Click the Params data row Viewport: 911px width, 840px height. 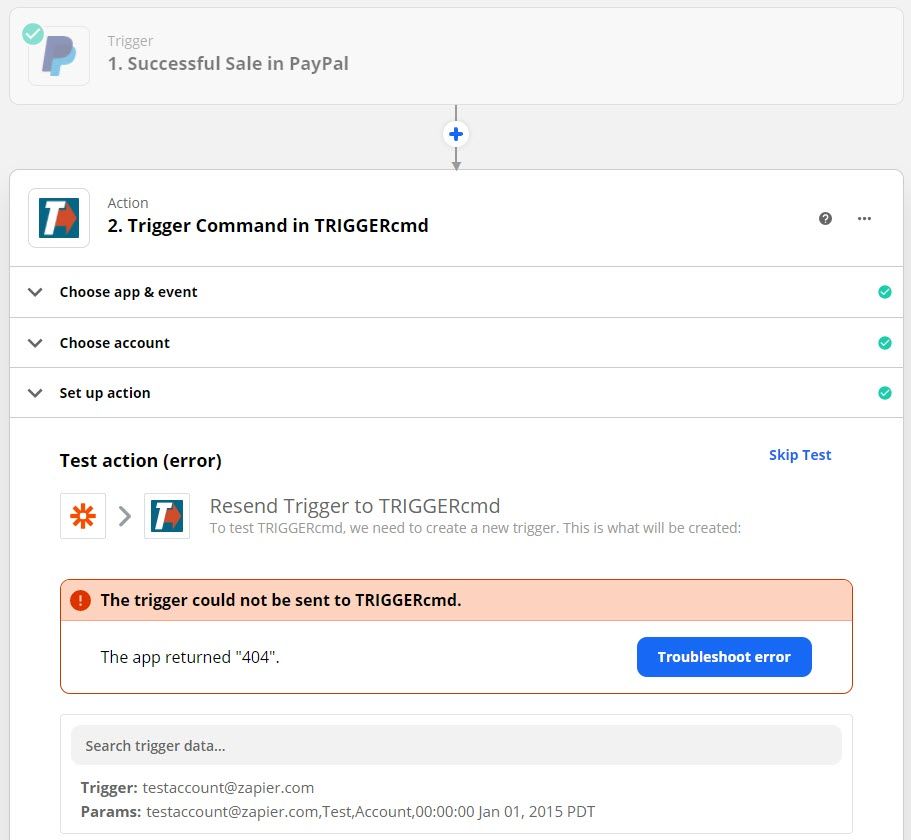(x=338, y=812)
